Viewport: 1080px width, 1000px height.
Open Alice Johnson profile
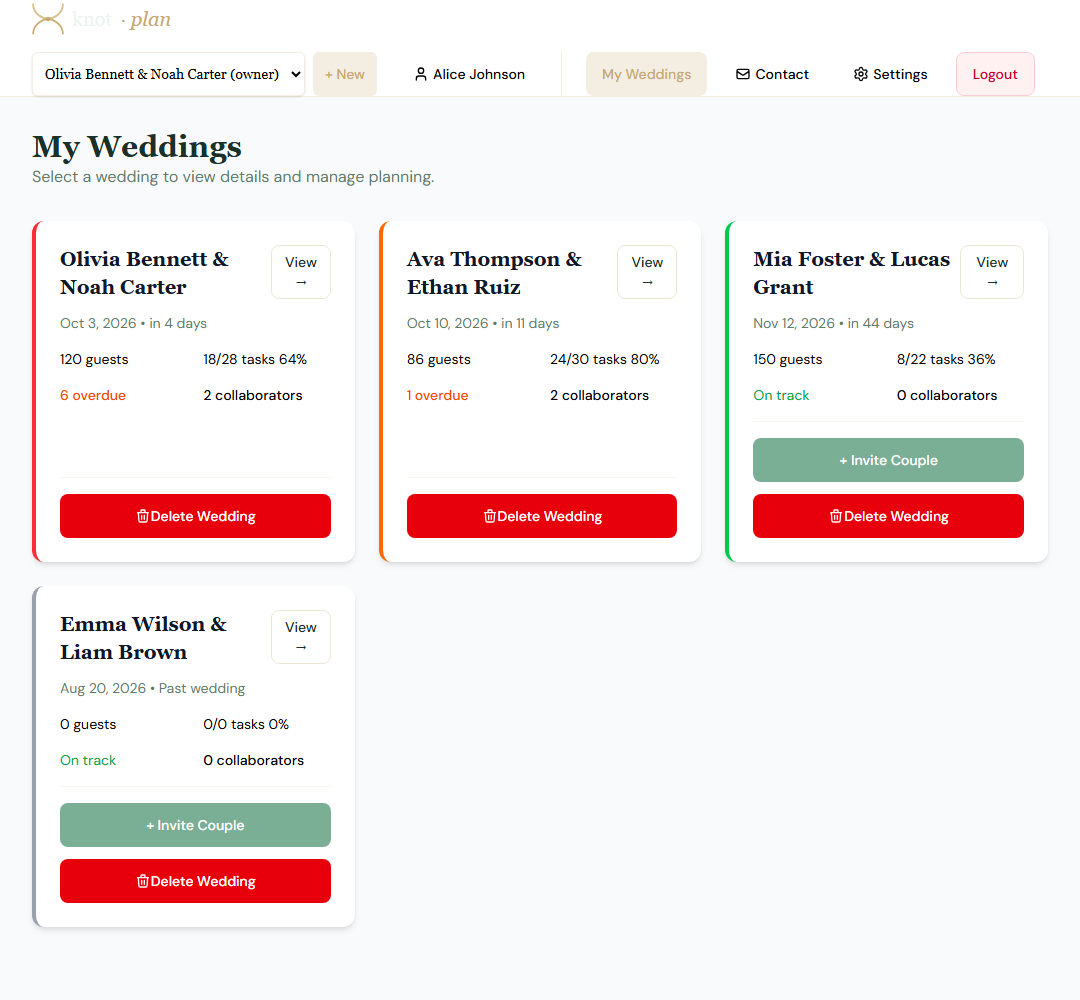470,74
